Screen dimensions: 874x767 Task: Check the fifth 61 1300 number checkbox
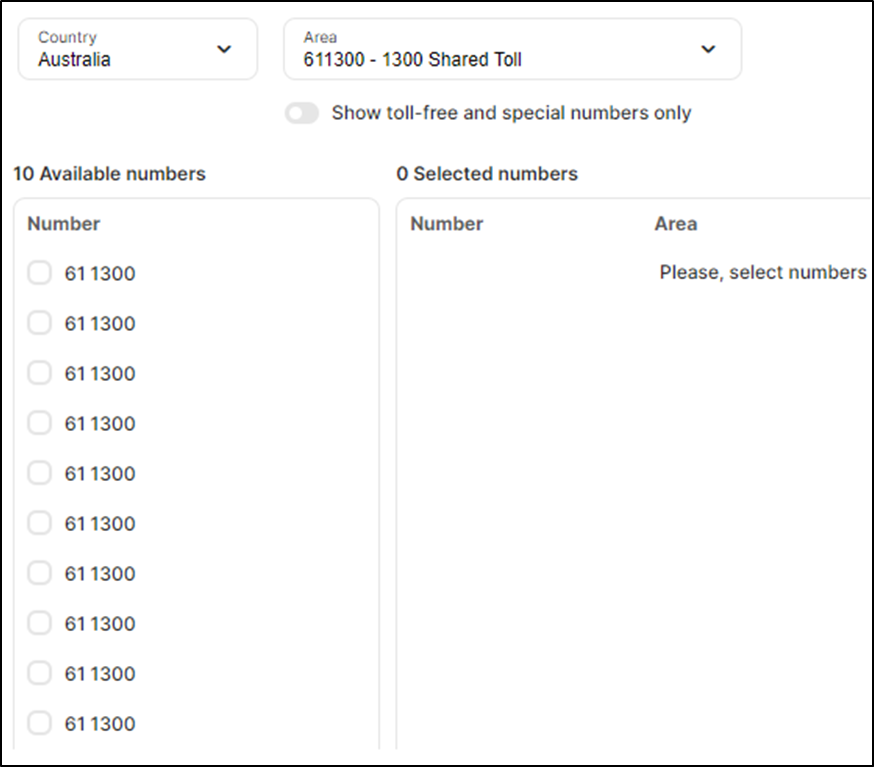coord(39,473)
